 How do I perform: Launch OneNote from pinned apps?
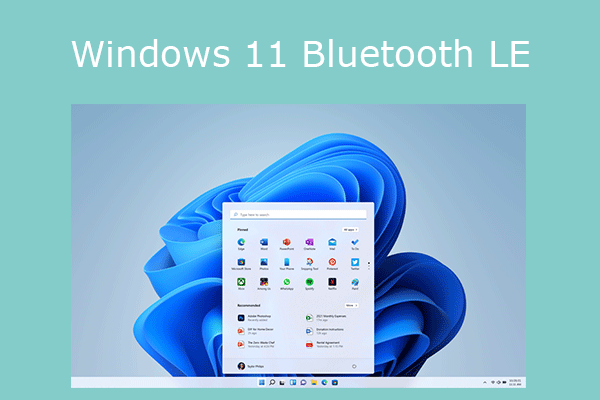[309, 242]
